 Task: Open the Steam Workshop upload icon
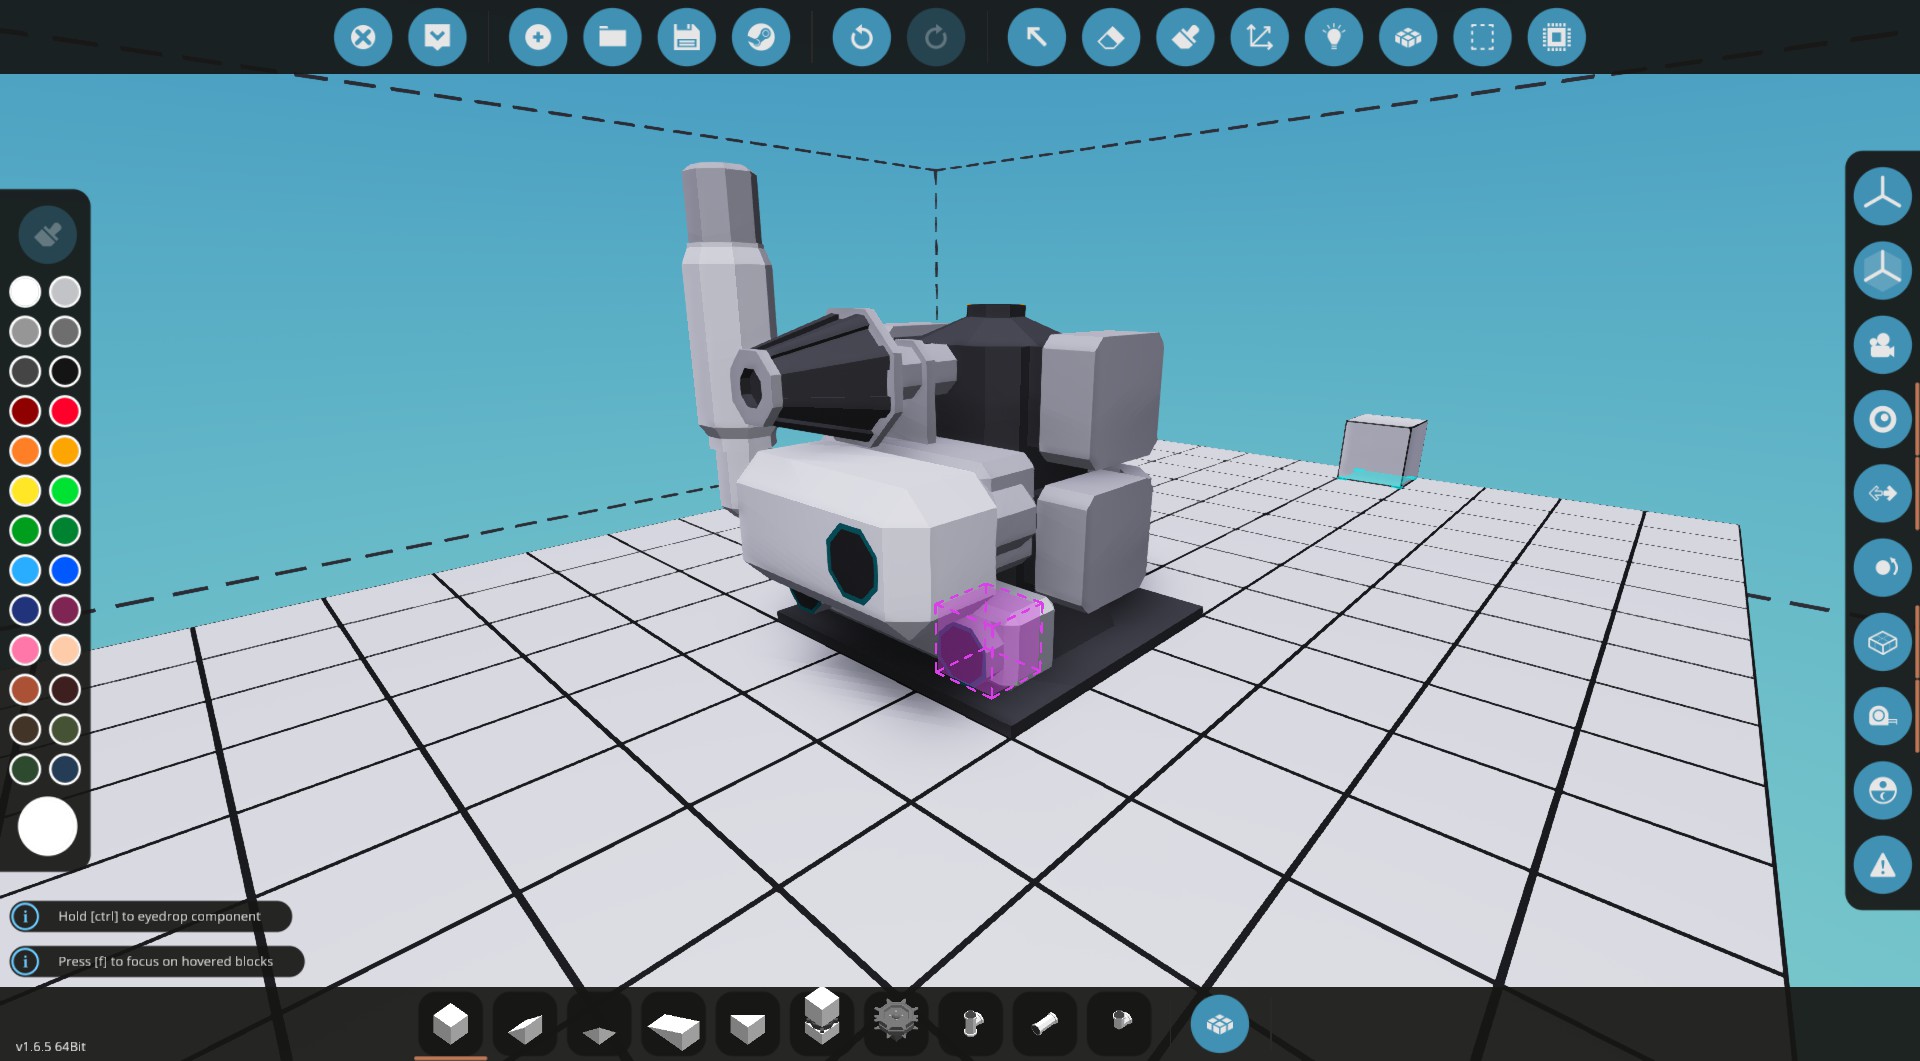(760, 38)
